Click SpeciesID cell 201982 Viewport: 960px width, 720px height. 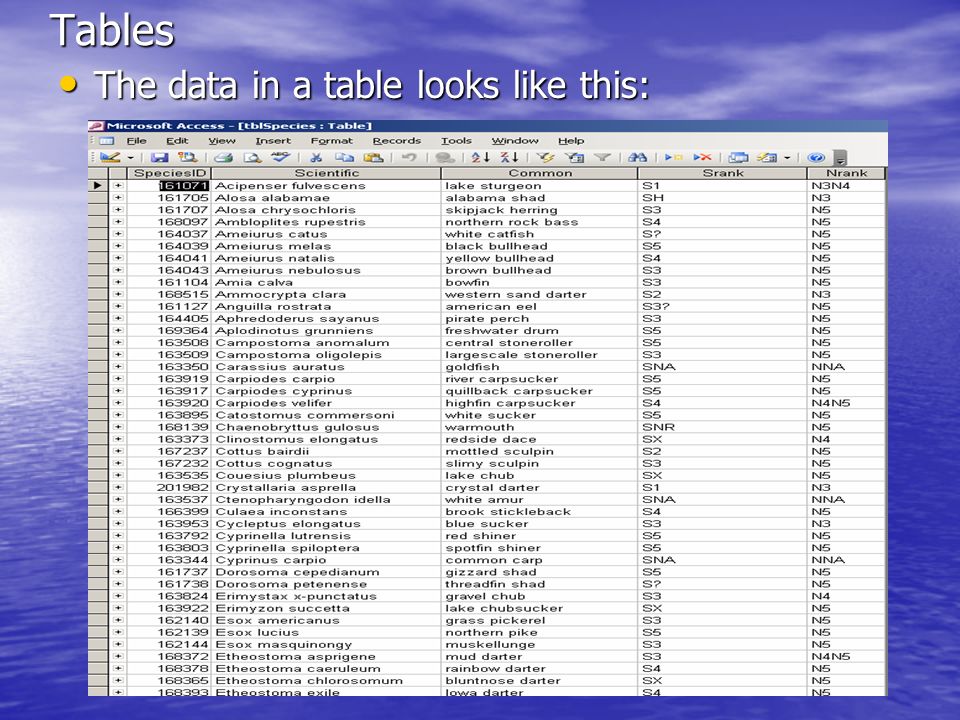pyautogui.click(x=169, y=487)
